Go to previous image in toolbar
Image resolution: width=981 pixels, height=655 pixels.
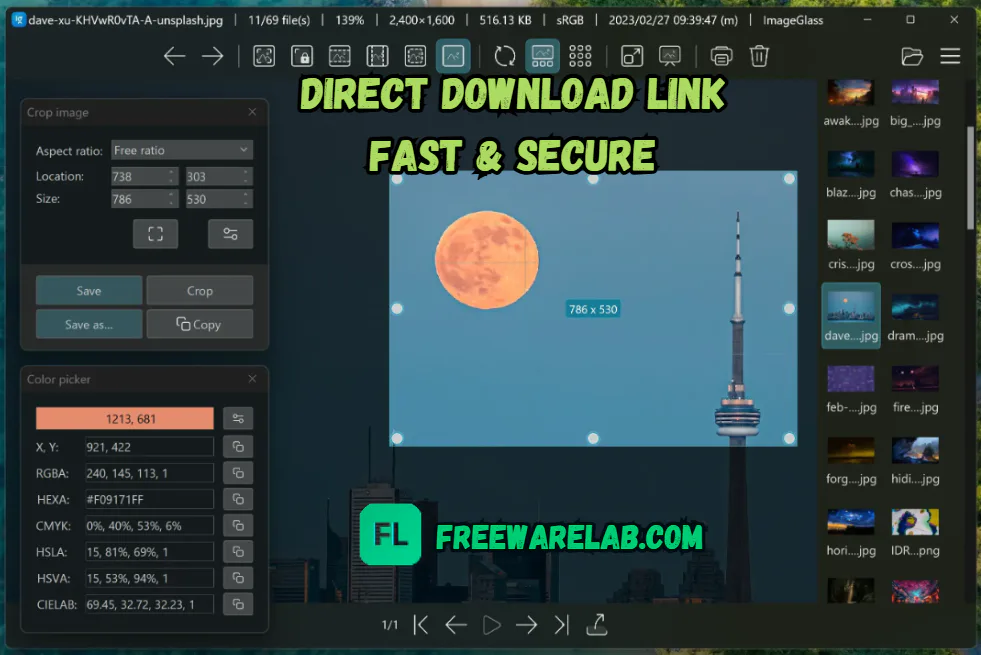point(175,56)
